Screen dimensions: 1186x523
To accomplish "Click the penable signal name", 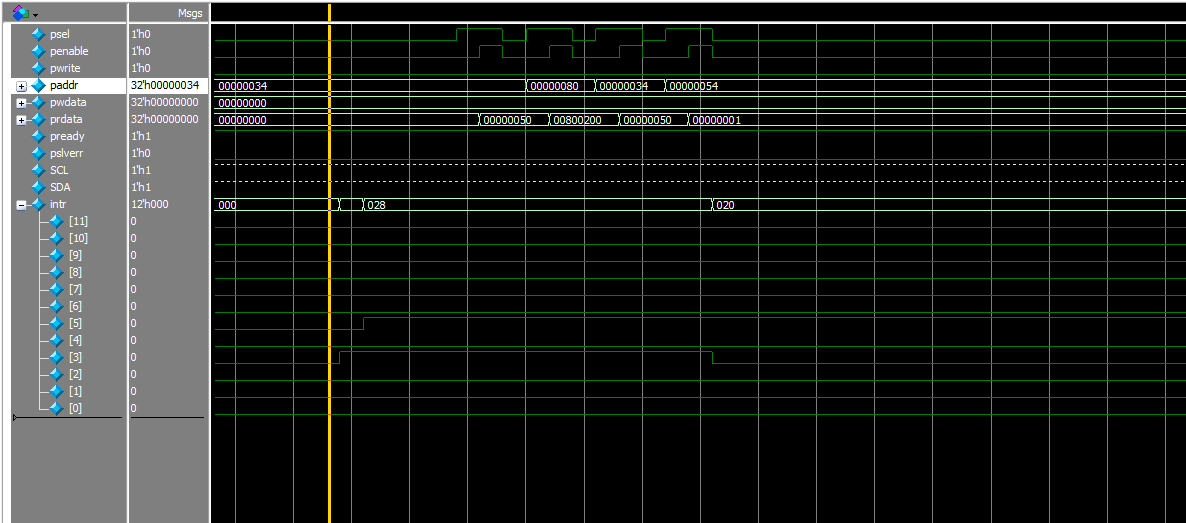I will pos(69,51).
